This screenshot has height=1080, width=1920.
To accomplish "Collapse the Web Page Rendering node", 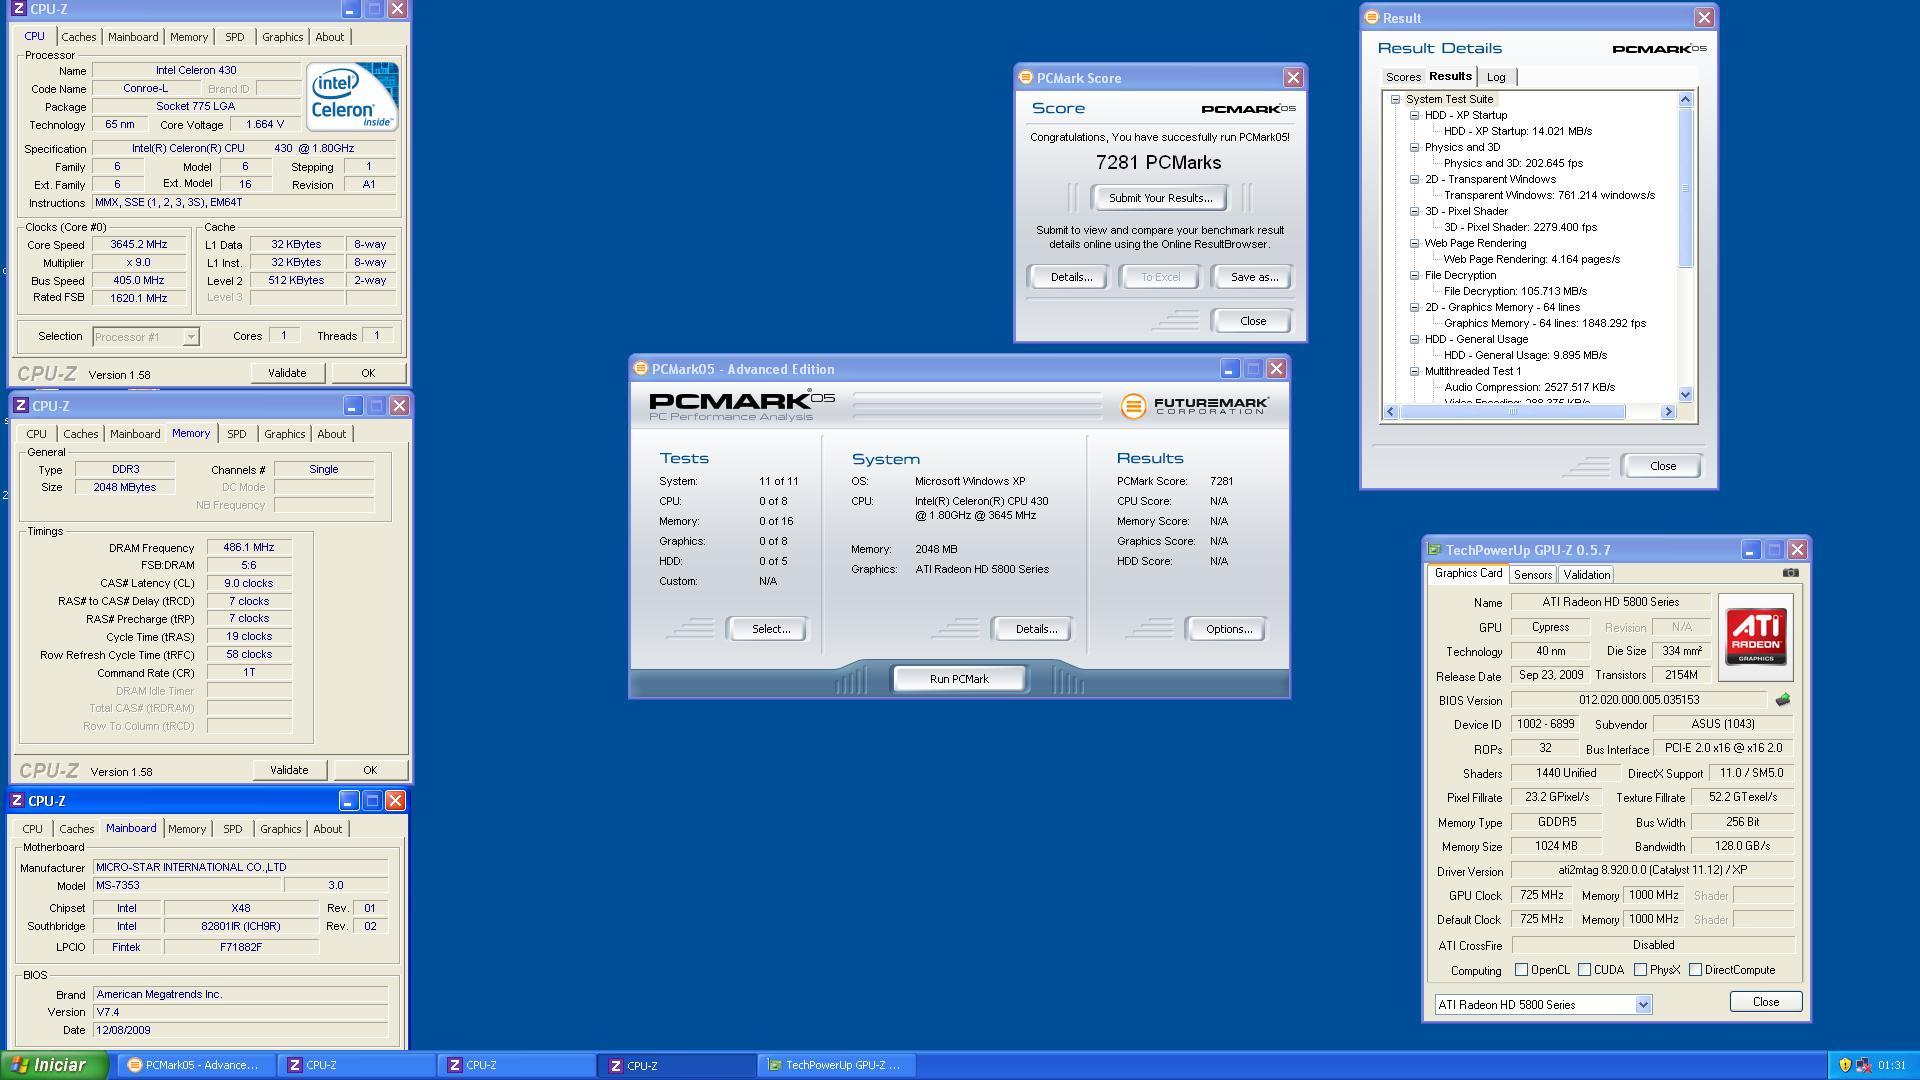I will point(1415,243).
